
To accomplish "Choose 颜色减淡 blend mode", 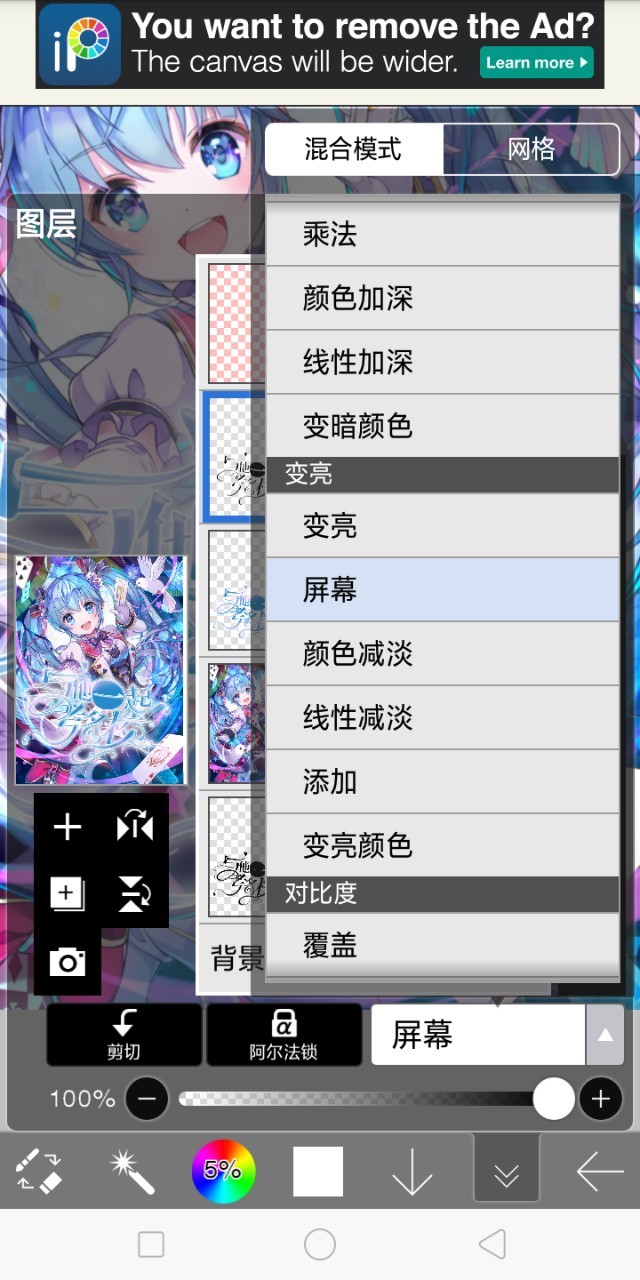I will (443, 654).
